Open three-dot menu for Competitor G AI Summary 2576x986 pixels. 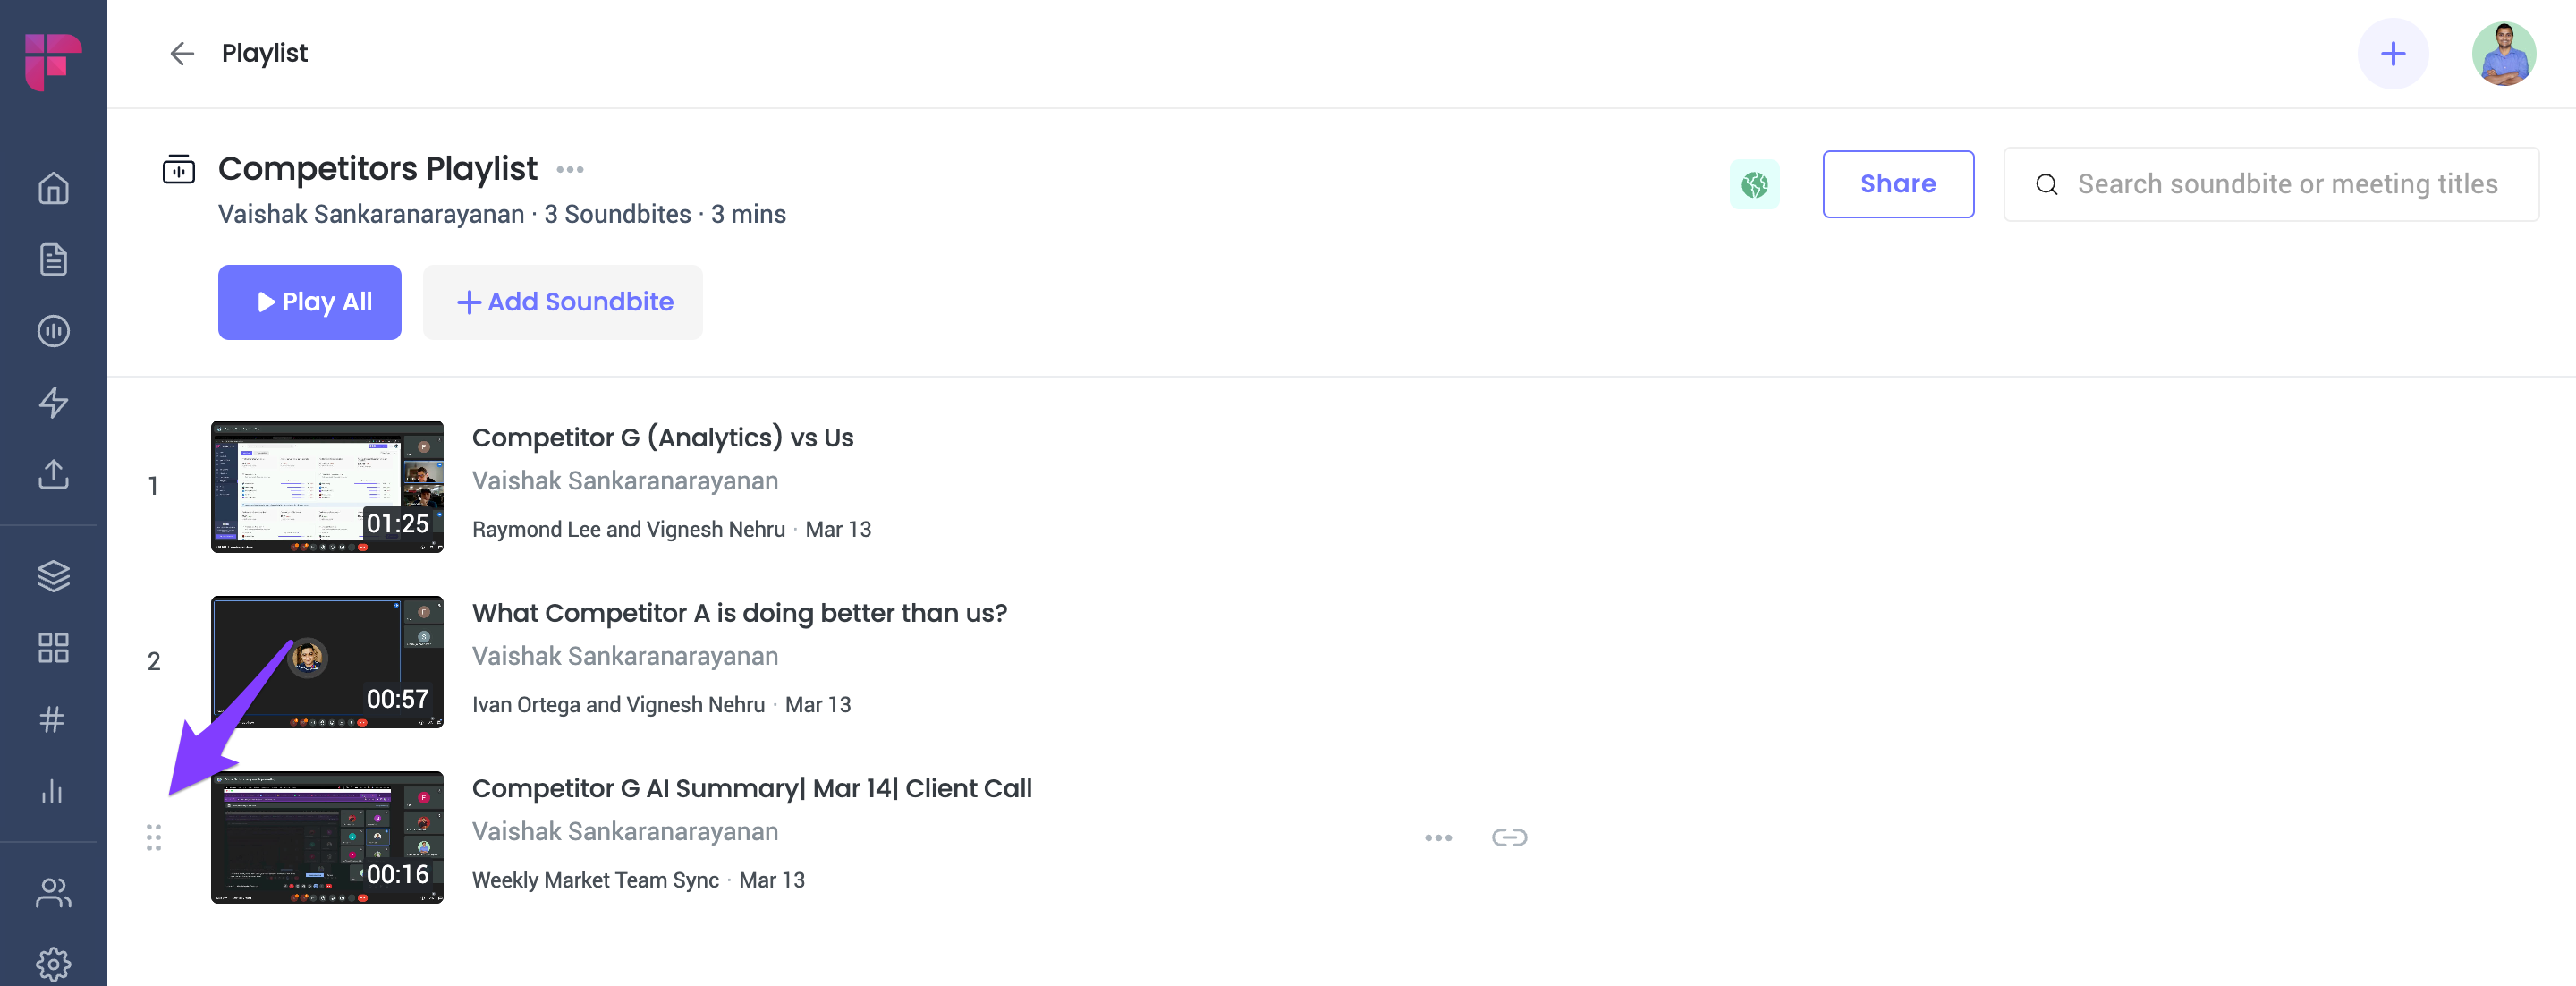[x=1438, y=838]
